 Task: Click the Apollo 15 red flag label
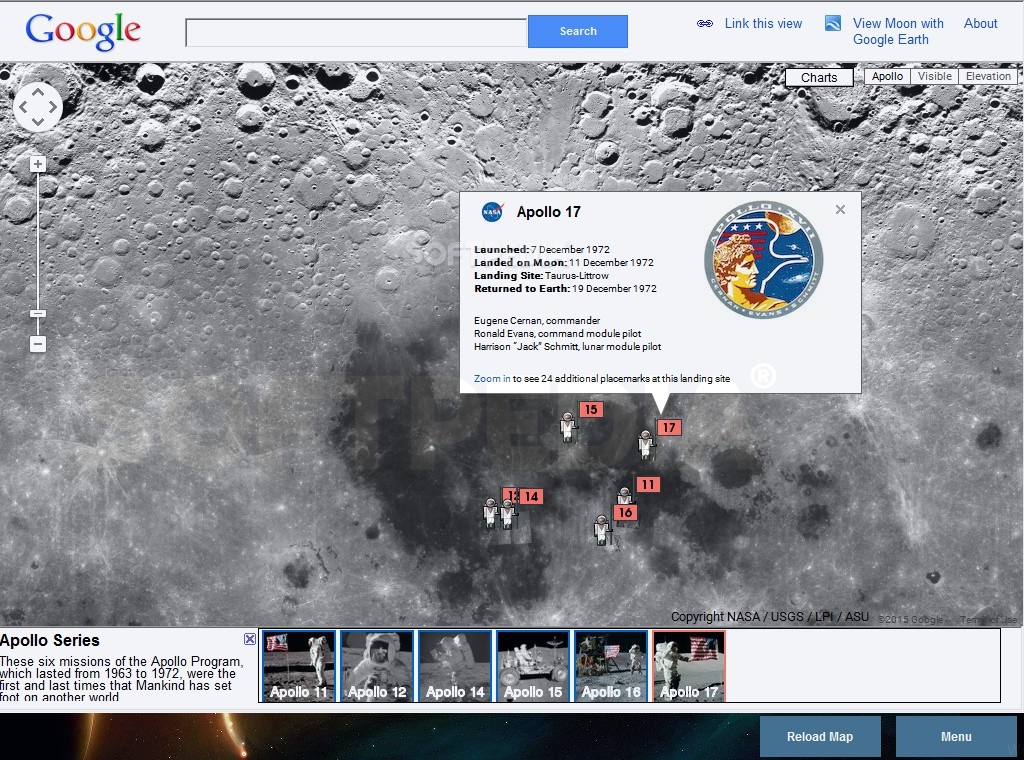click(591, 409)
